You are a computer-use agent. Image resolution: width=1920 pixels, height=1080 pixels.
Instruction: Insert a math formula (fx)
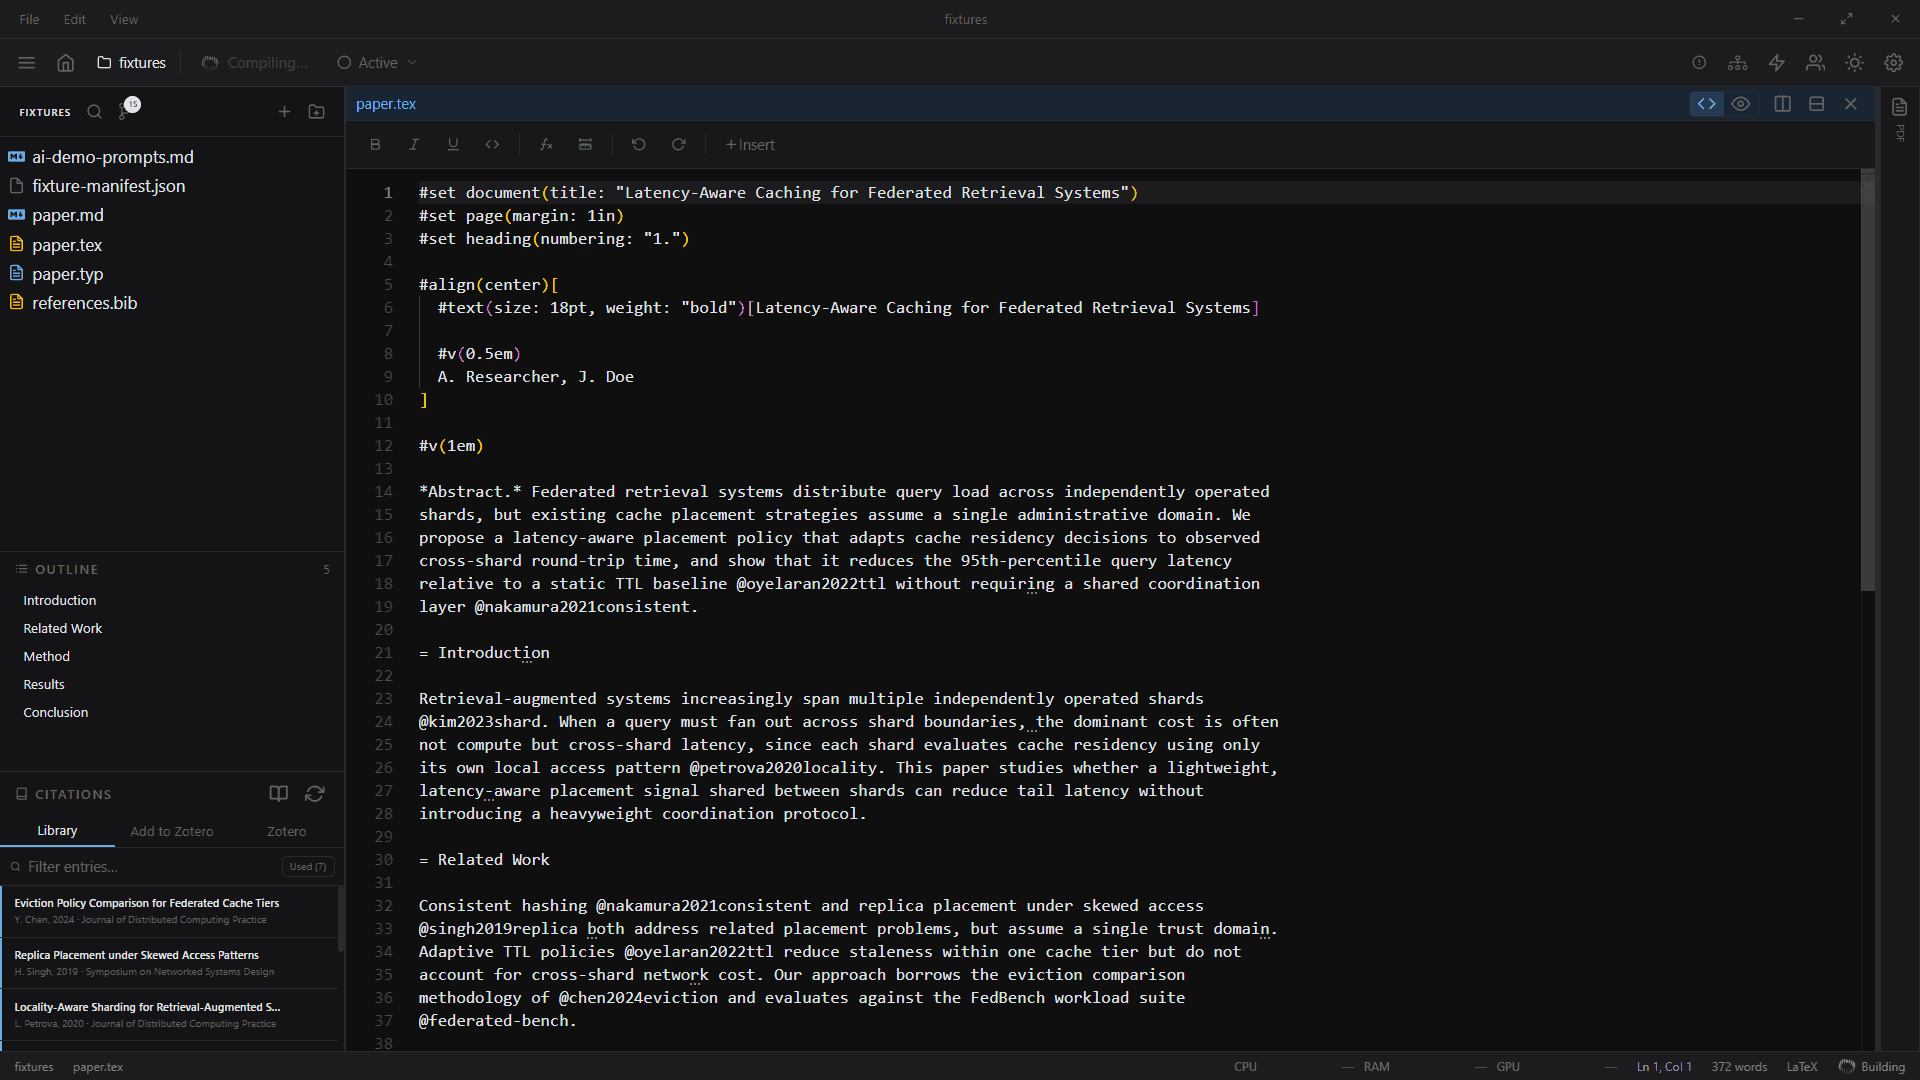(x=546, y=144)
